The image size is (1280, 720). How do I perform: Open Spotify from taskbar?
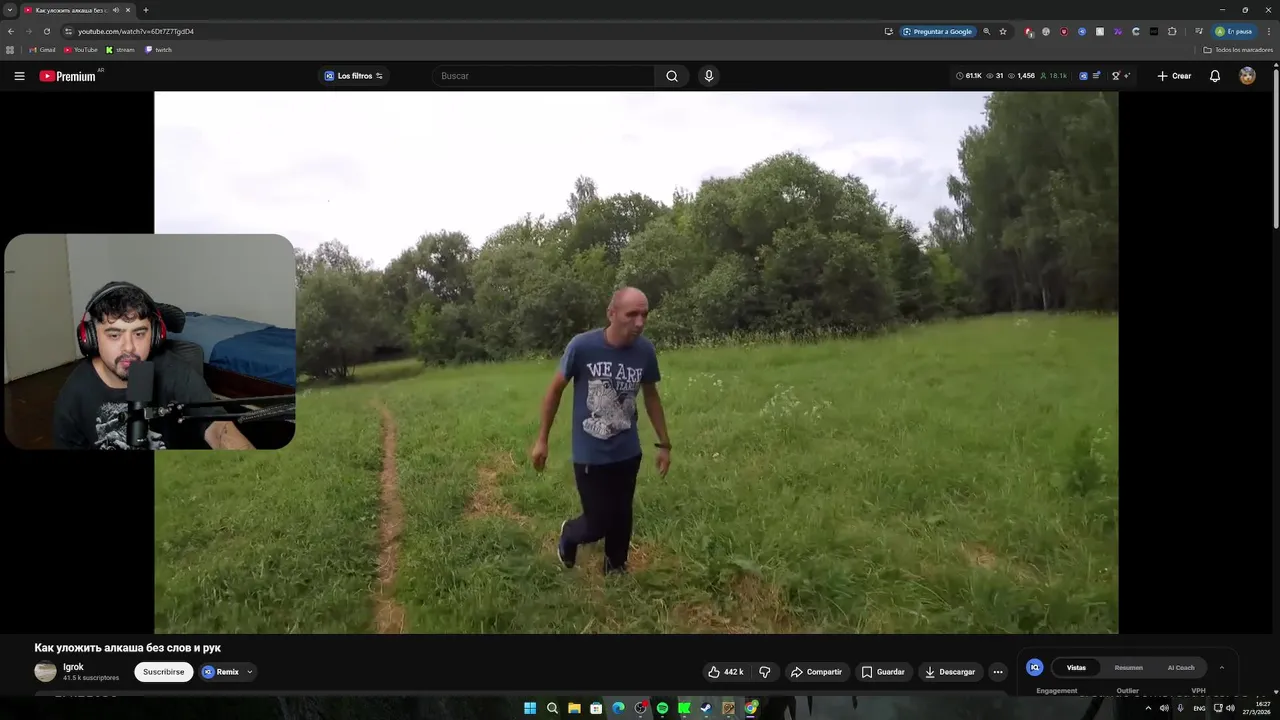point(662,708)
